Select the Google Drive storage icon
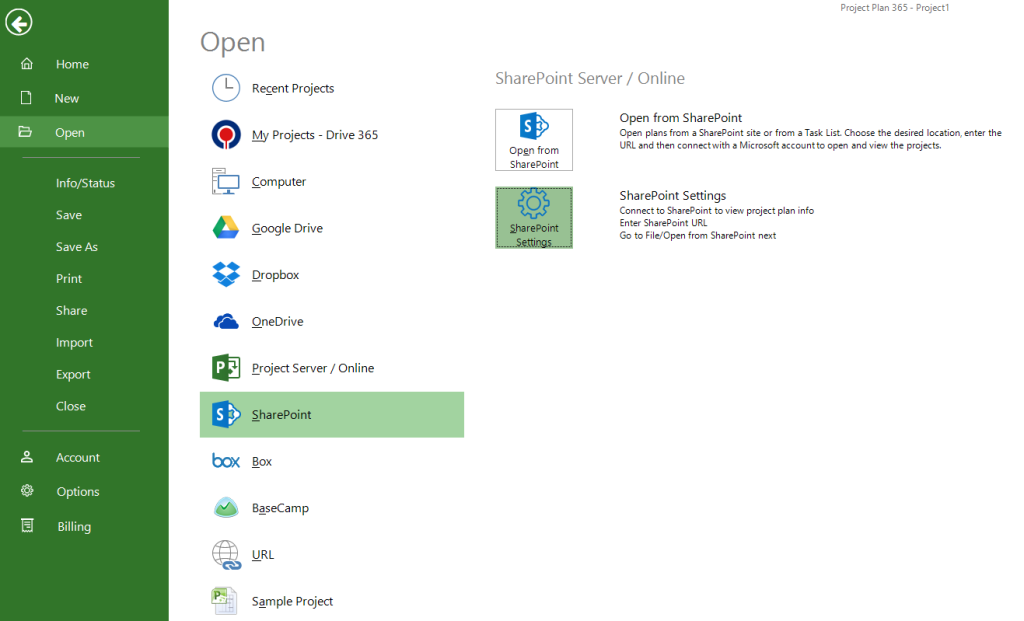 pyautogui.click(x=224, y=227)
